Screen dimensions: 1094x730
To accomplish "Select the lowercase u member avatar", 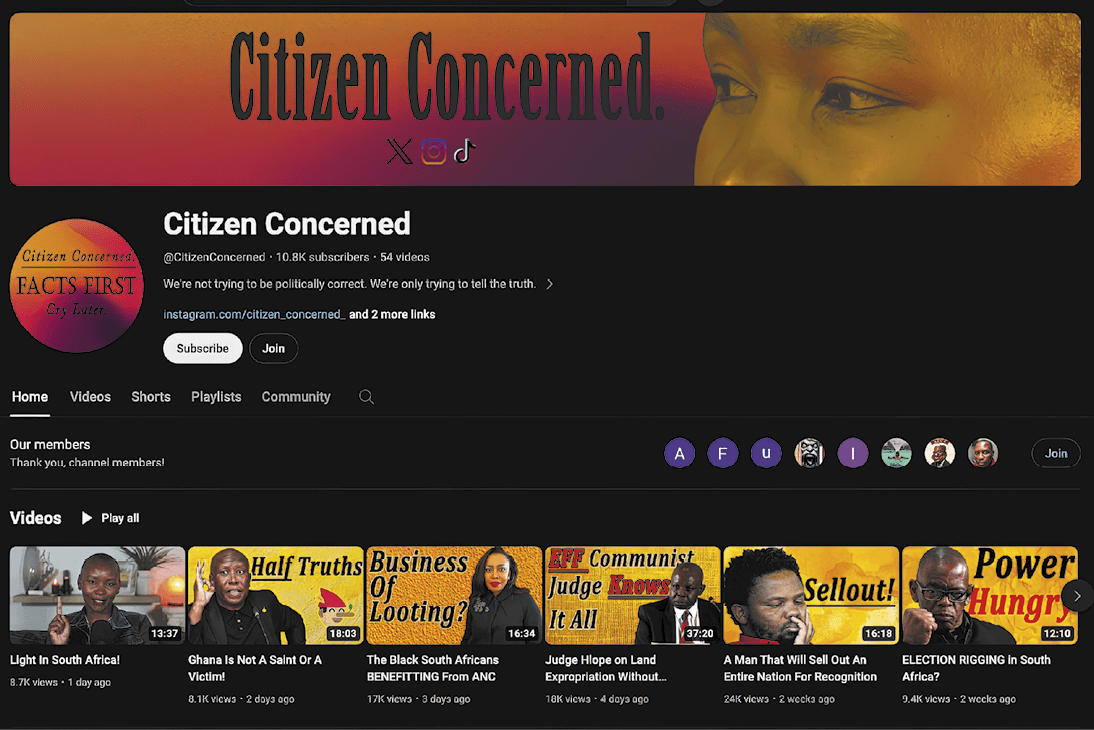I will 766,454.
